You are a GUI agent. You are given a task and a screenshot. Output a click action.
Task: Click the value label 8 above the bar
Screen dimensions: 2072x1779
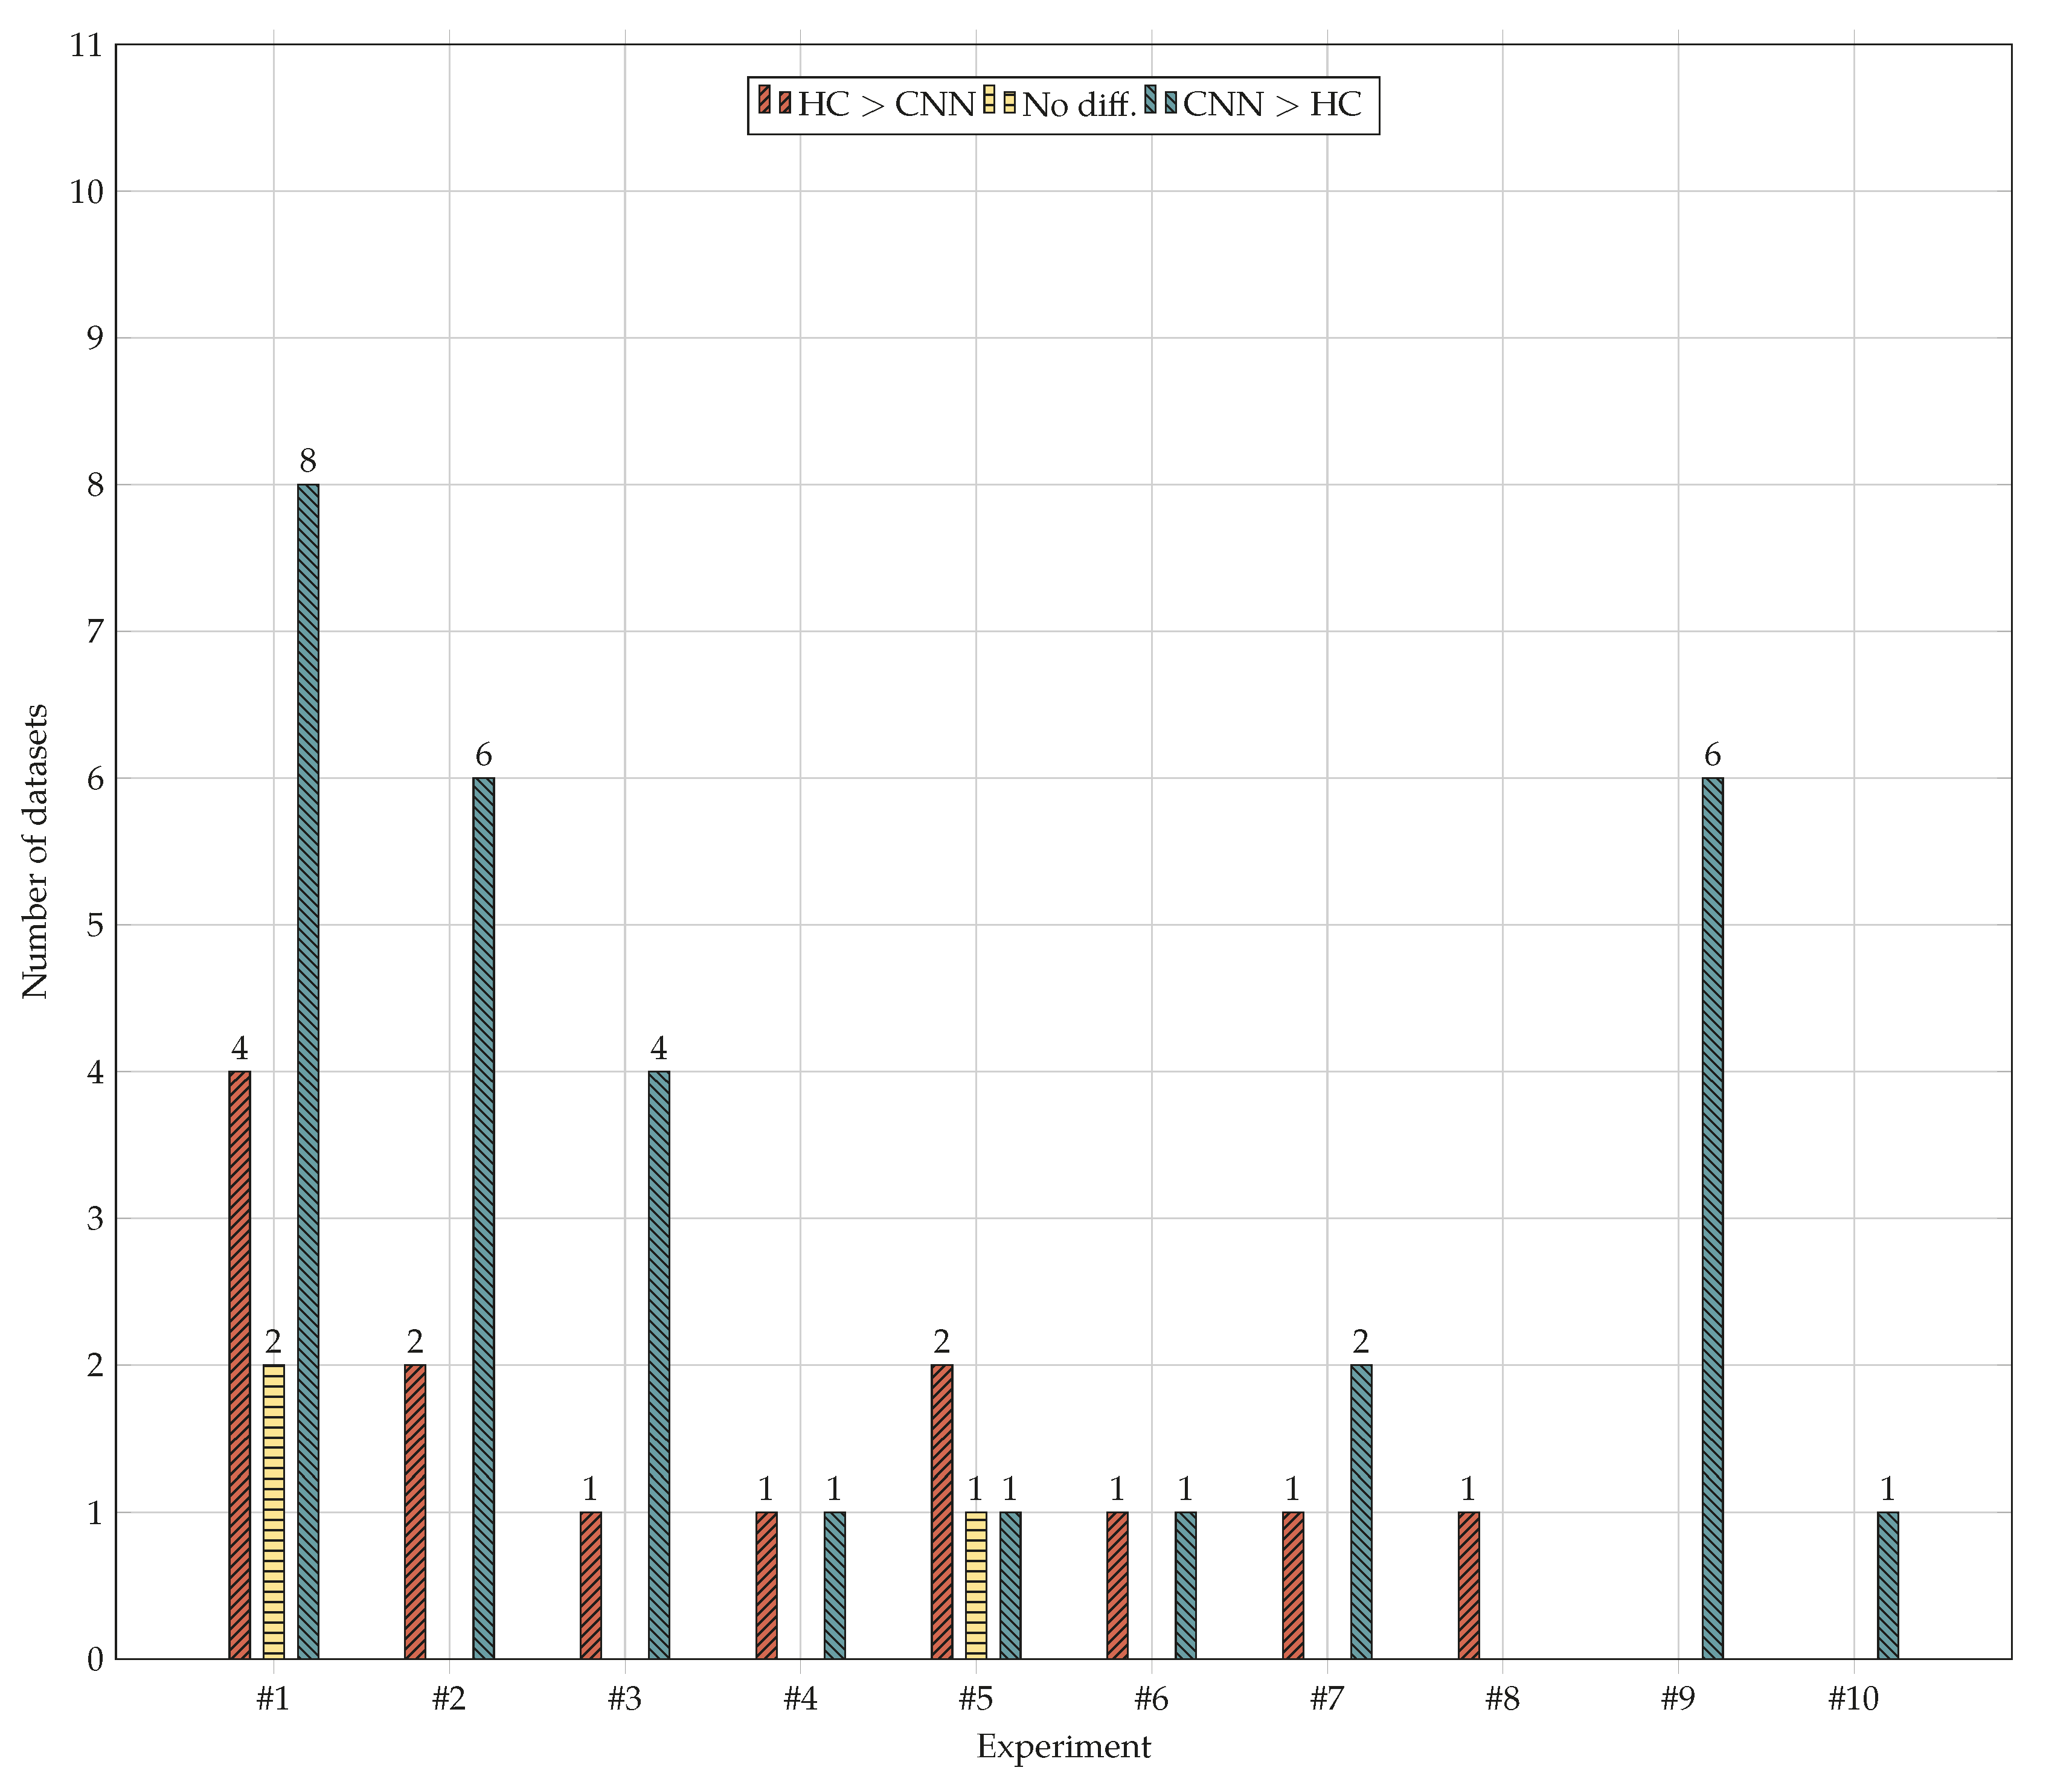point(308,461)
